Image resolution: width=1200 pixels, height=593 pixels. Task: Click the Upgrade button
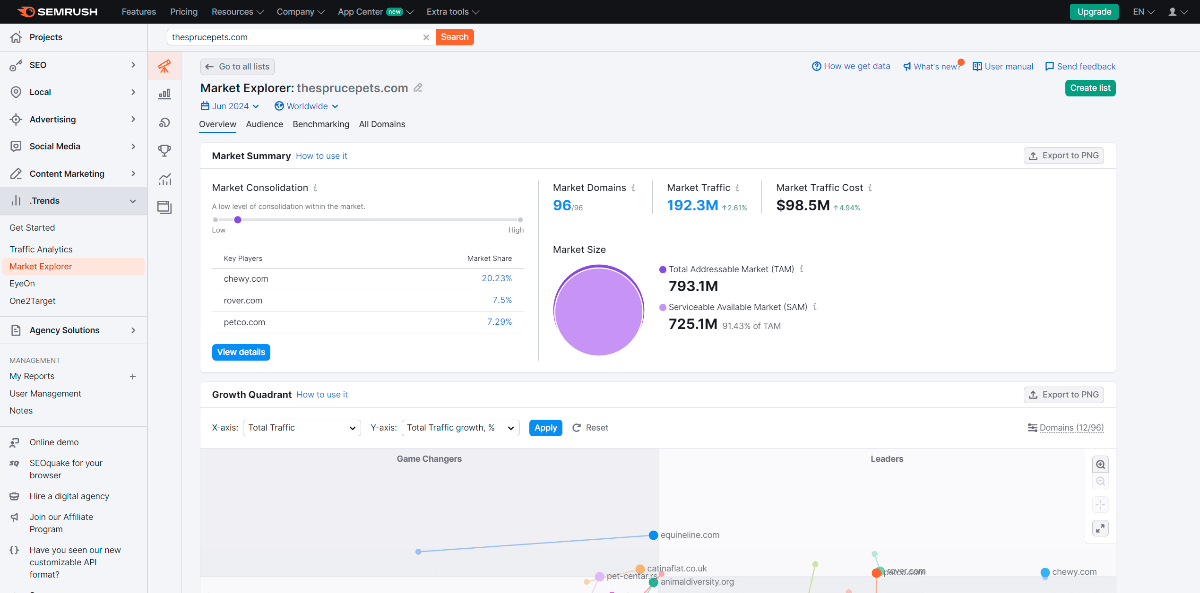[x=1094, y=12]
